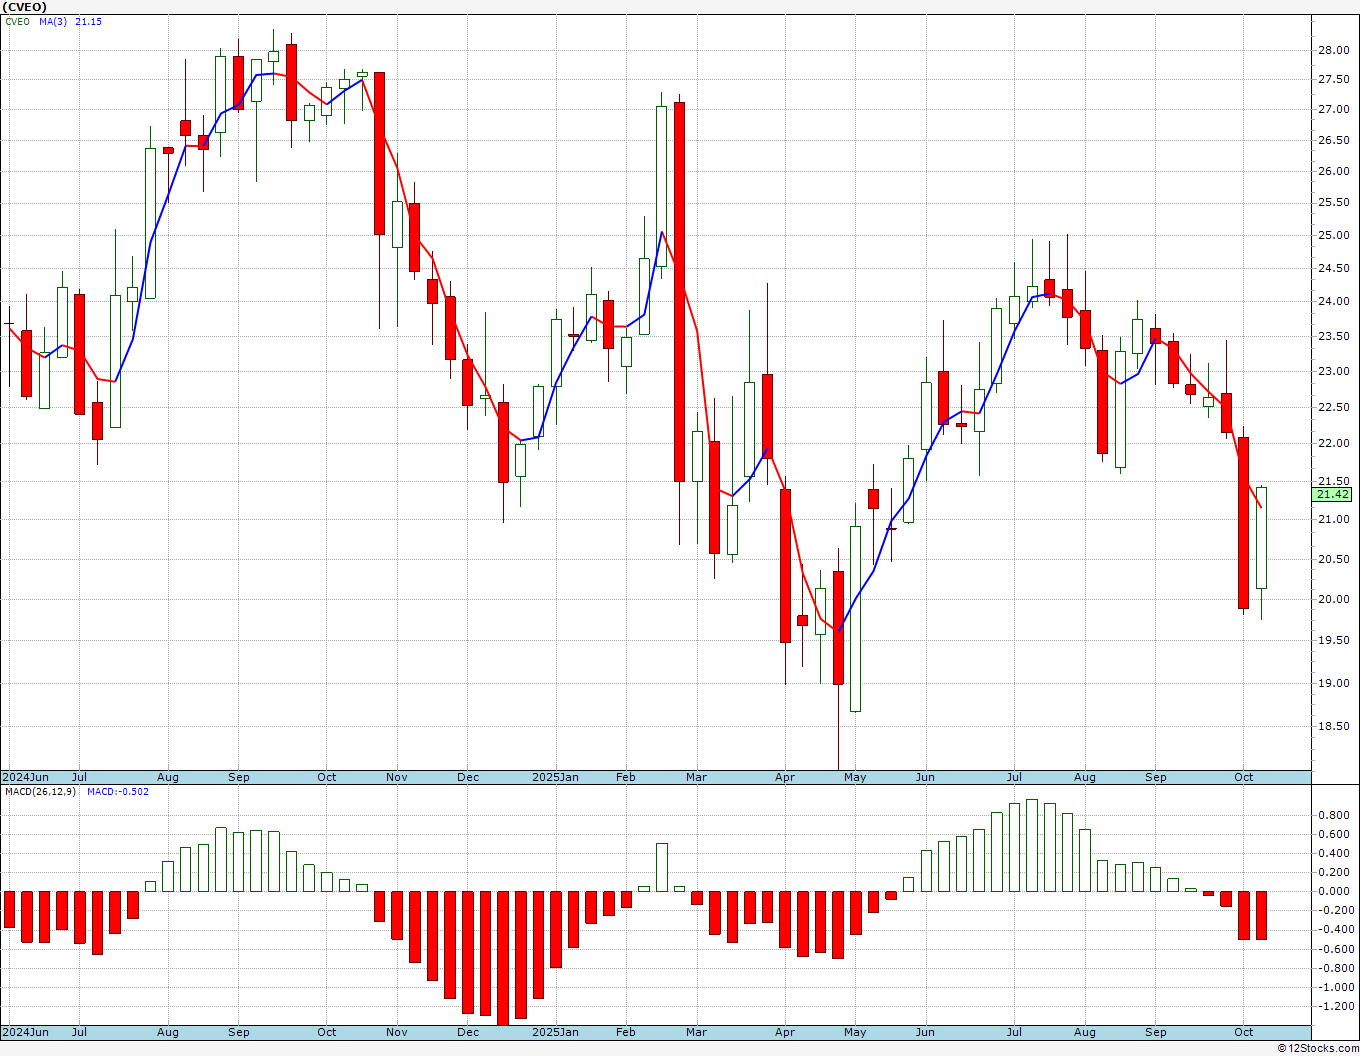Click the 26.00 price axis label
This screenshot has height=1056, width=1360.
coord(1332,171)
